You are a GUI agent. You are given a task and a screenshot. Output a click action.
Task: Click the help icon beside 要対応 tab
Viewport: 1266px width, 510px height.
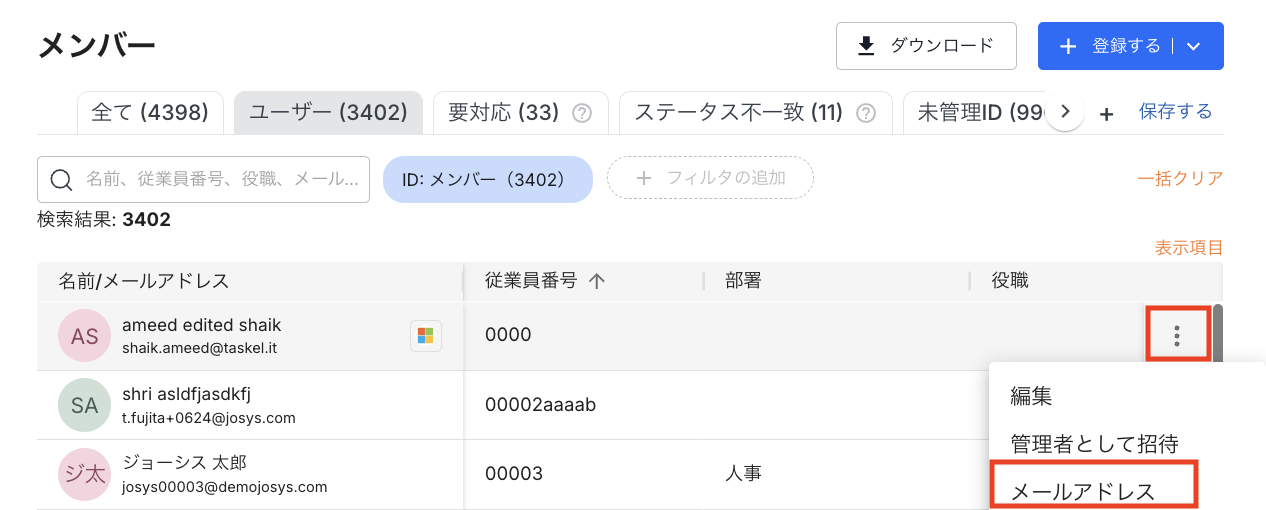coord(581,113)
